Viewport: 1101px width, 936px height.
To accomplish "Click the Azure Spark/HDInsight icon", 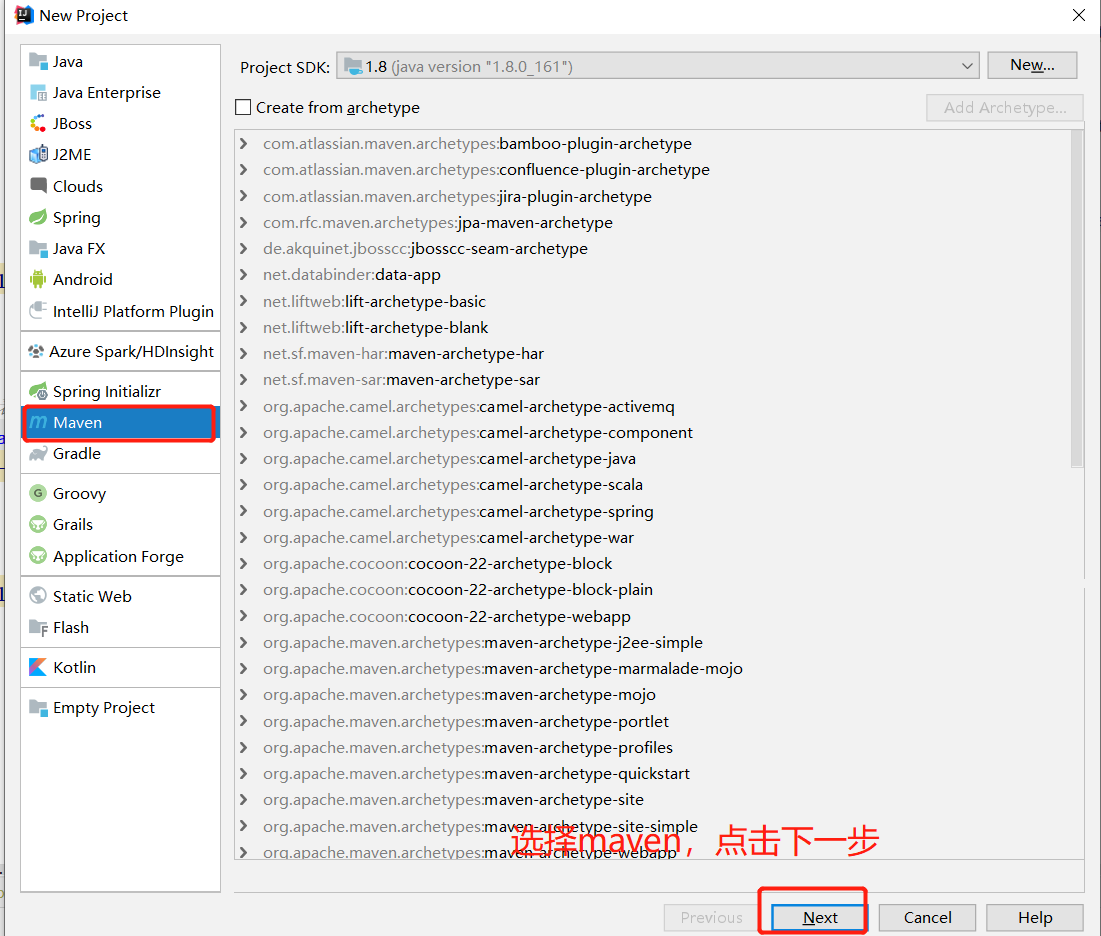I will tap(36, 351).
